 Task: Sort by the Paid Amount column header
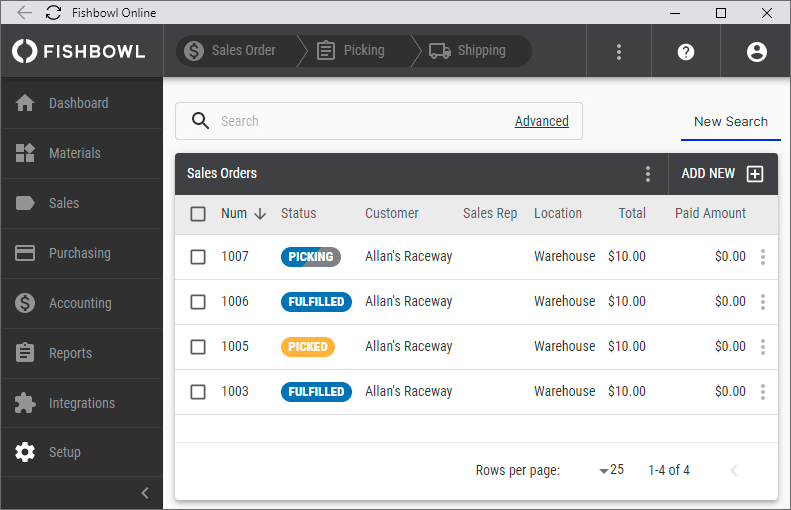click(x=710, y=213)
